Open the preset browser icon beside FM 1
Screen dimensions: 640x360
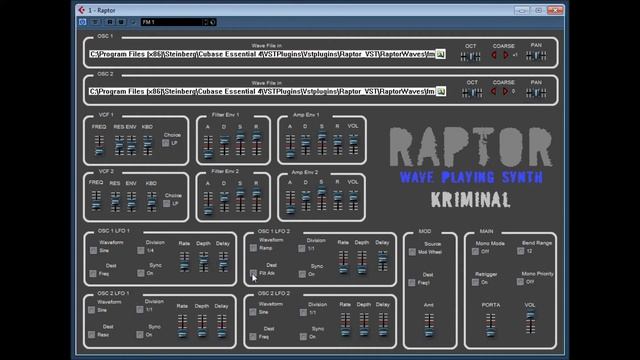pos(213,22)
